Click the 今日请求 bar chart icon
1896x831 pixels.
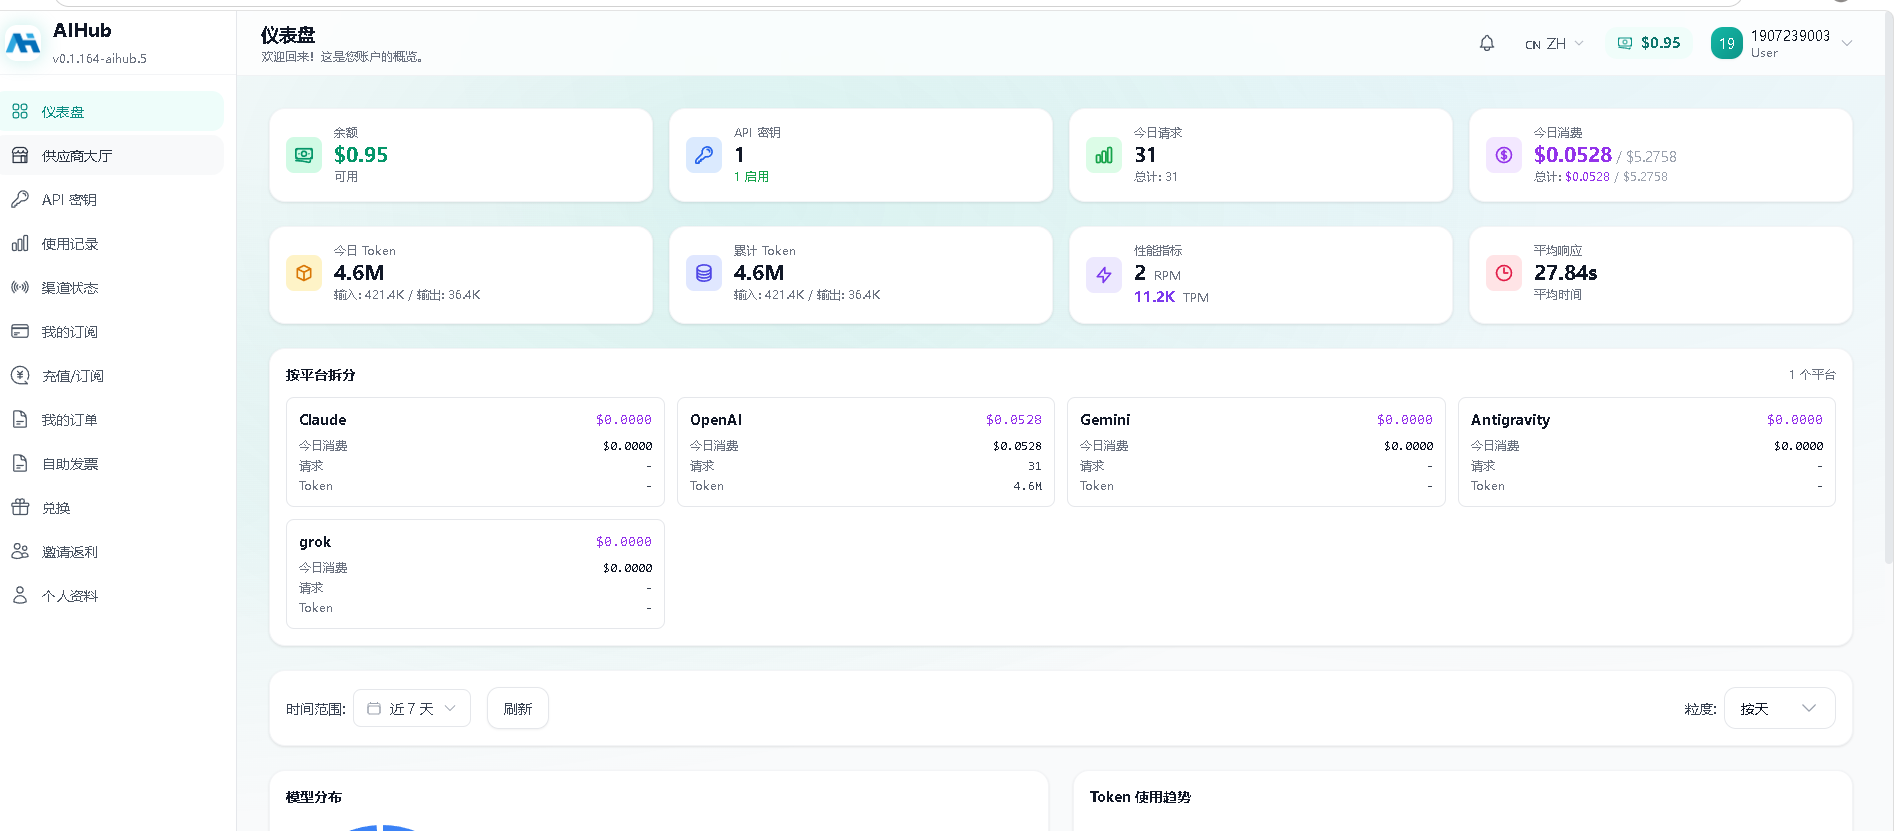(1104, 155)
